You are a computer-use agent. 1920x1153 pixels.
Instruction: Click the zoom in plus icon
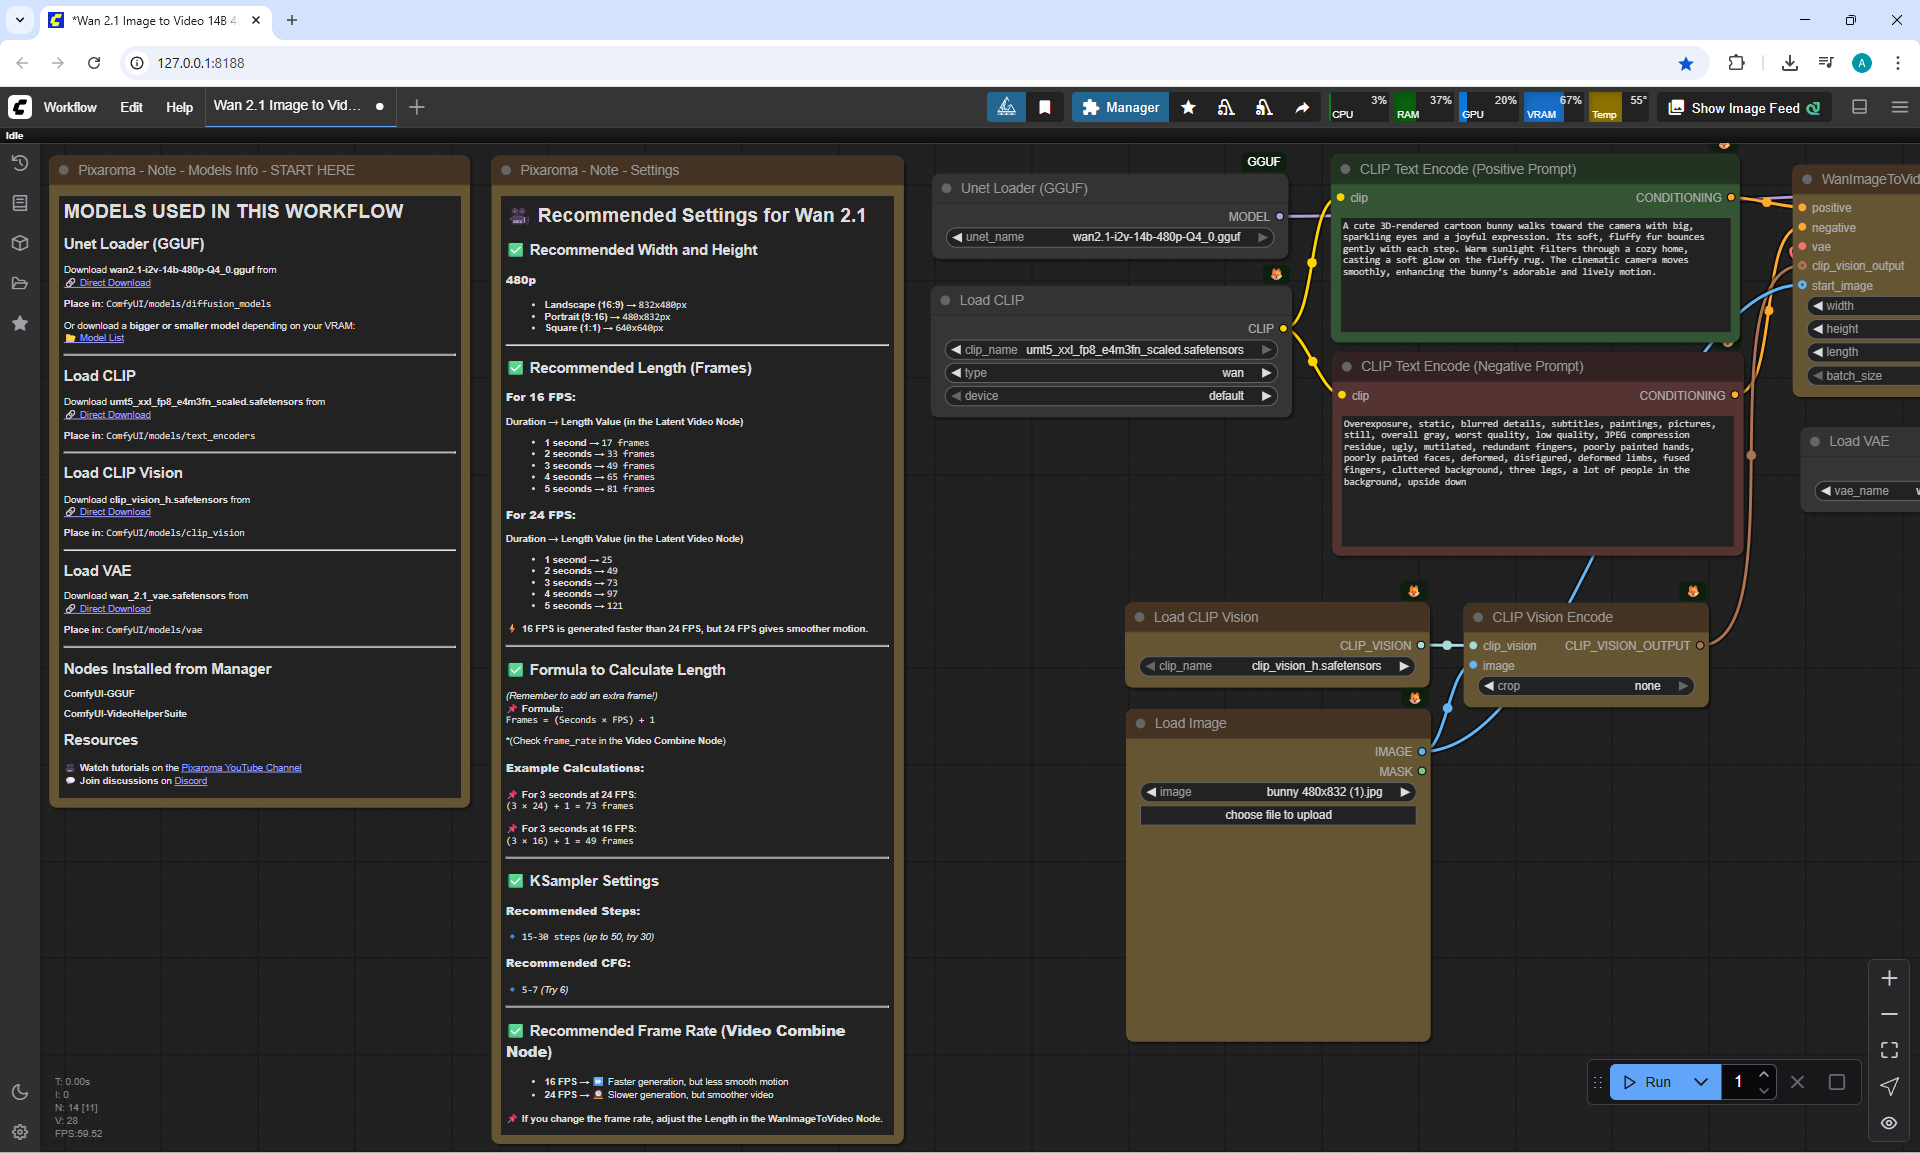tap(1889, 978)
